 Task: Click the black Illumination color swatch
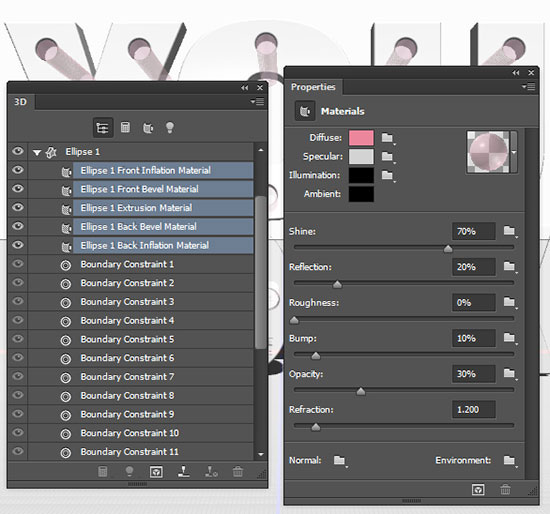[x=361, y=175]
